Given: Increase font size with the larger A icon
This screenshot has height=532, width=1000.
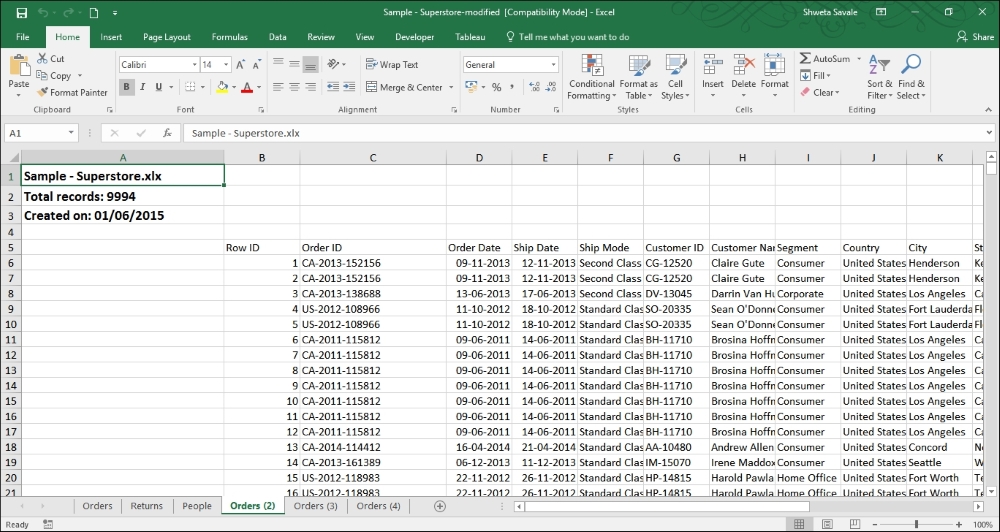Looking at the screenshot, I should coord(240,65).
